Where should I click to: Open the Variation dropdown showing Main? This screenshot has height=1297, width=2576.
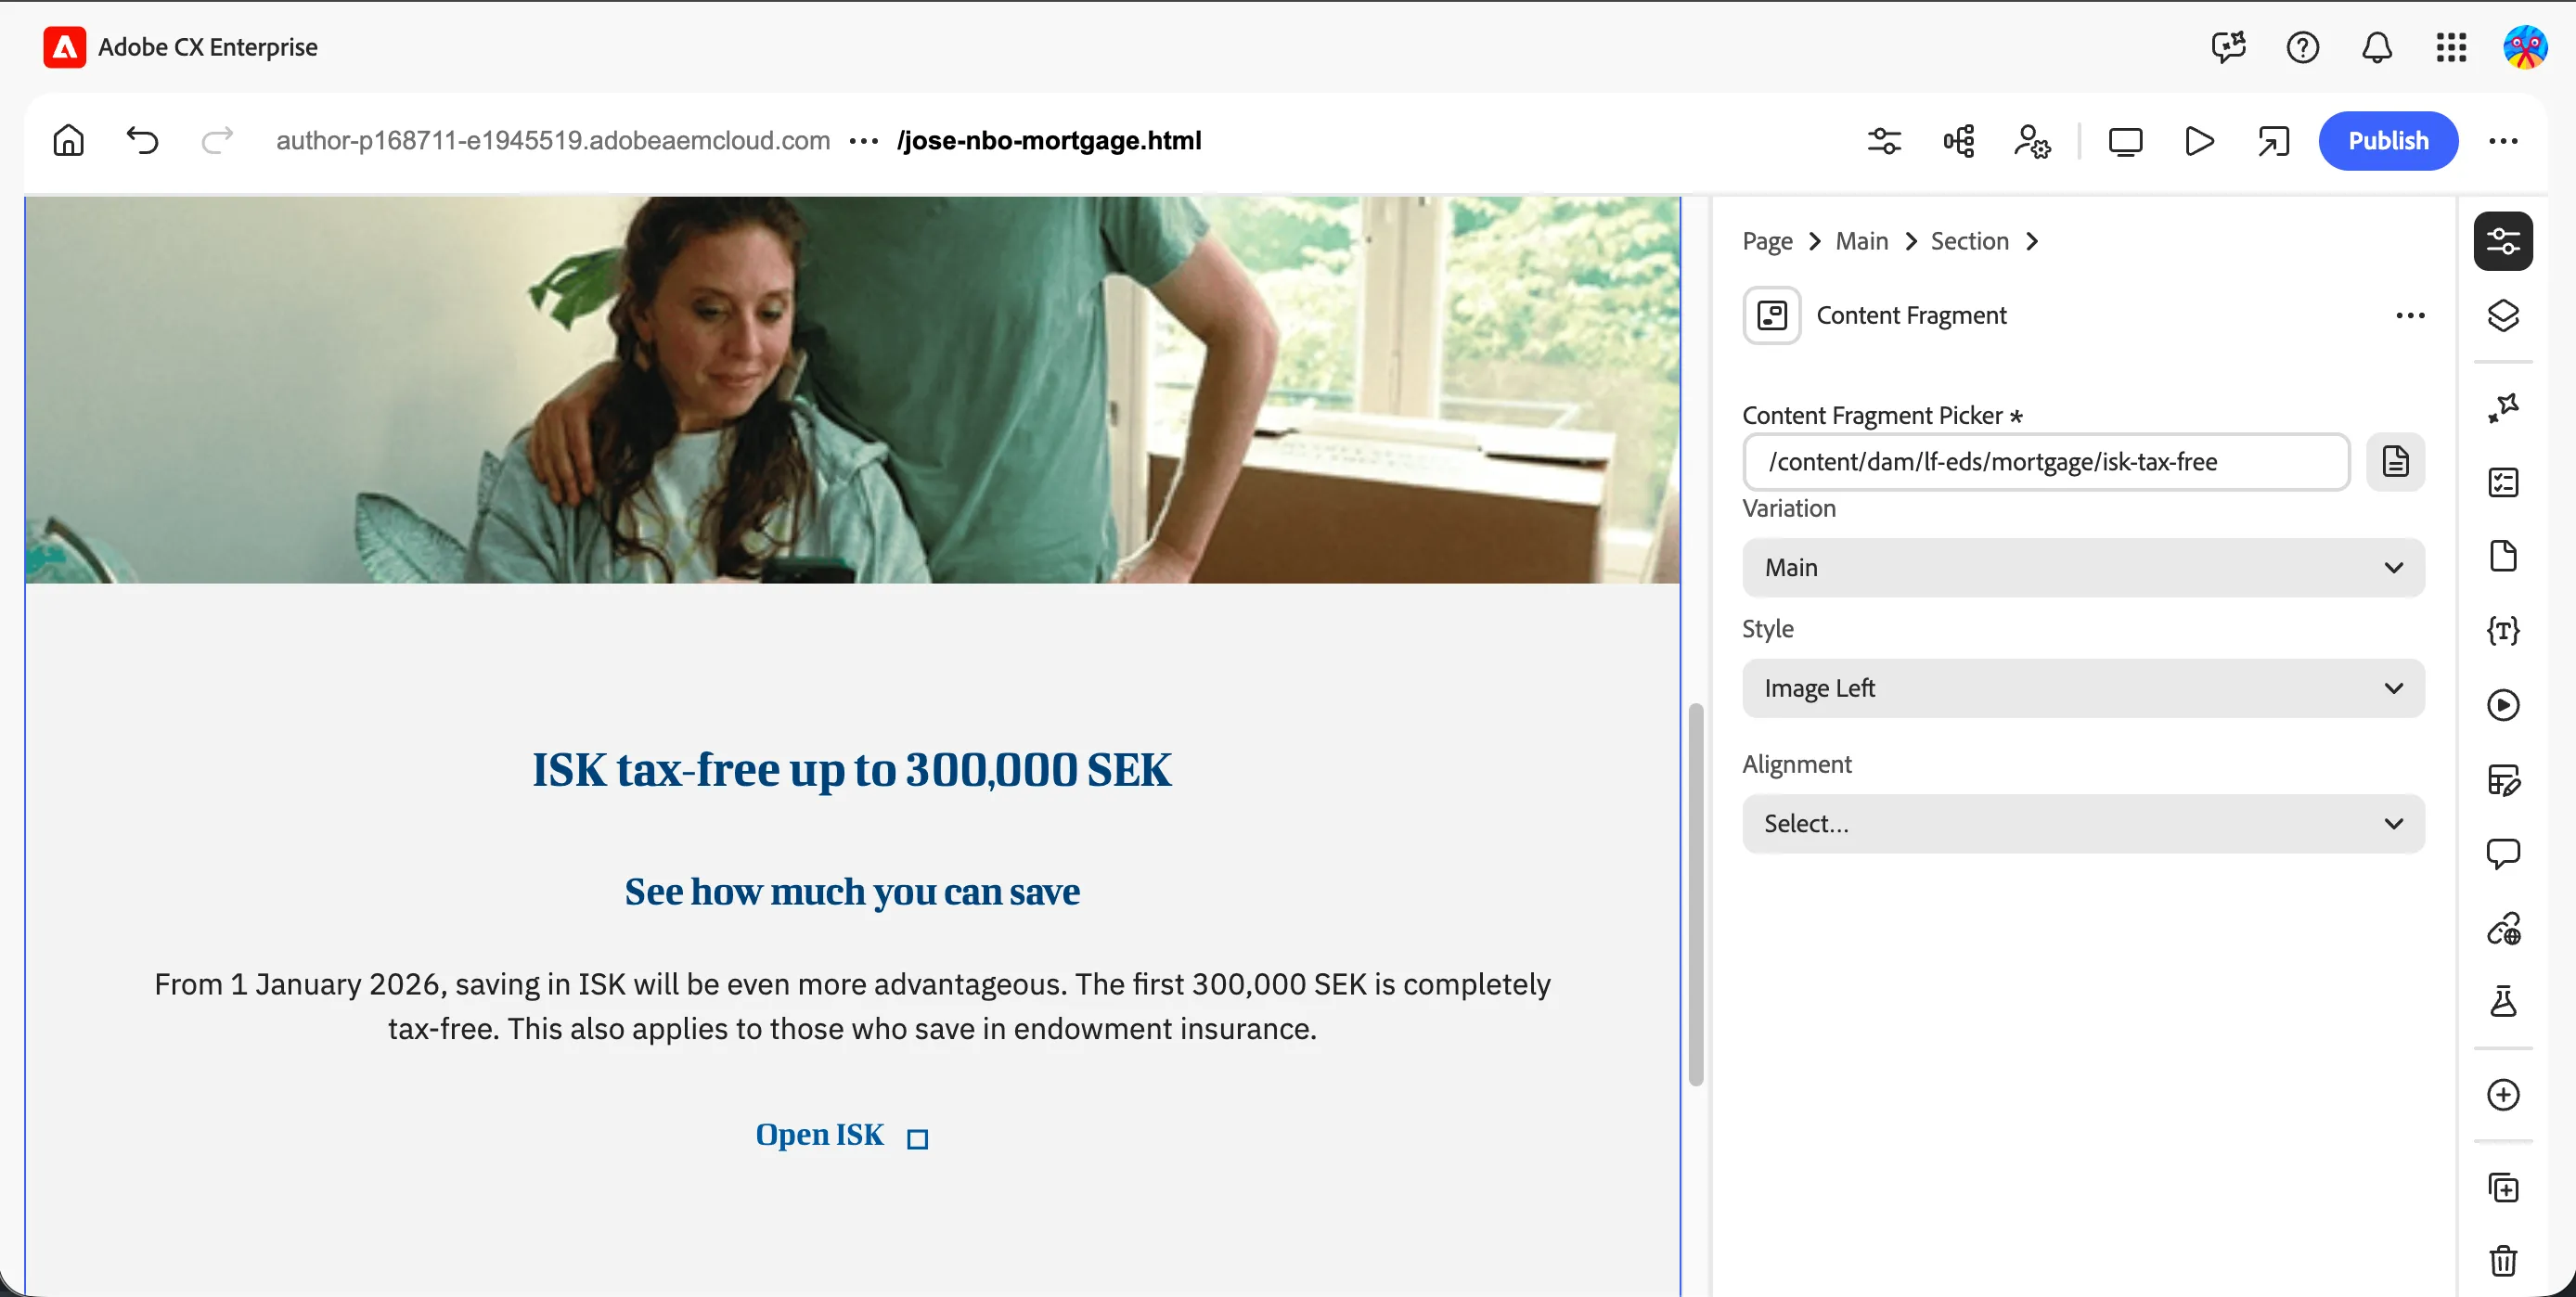(2082, 568)
